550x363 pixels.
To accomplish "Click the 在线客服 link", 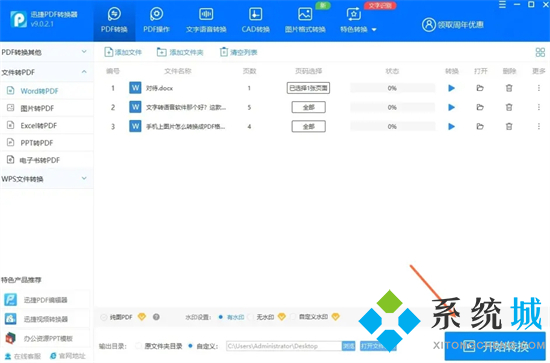I will [x=23, y=356].
